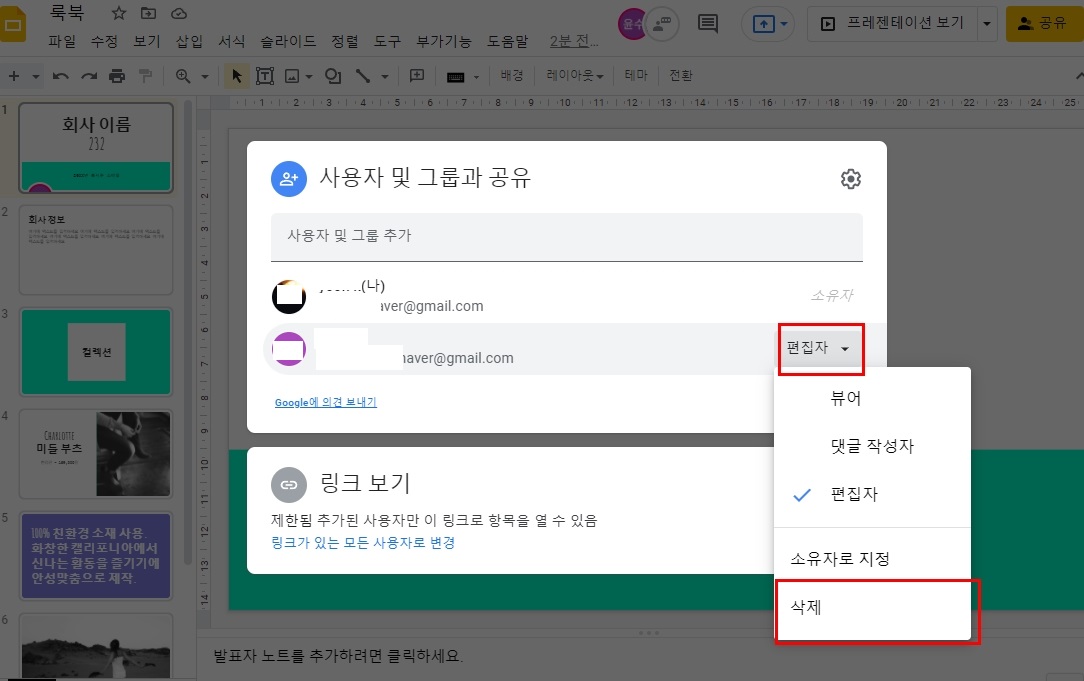Select the Line tool
Image resolution: width=1084 pixels, height=681 pixels.
coord(362,75)
